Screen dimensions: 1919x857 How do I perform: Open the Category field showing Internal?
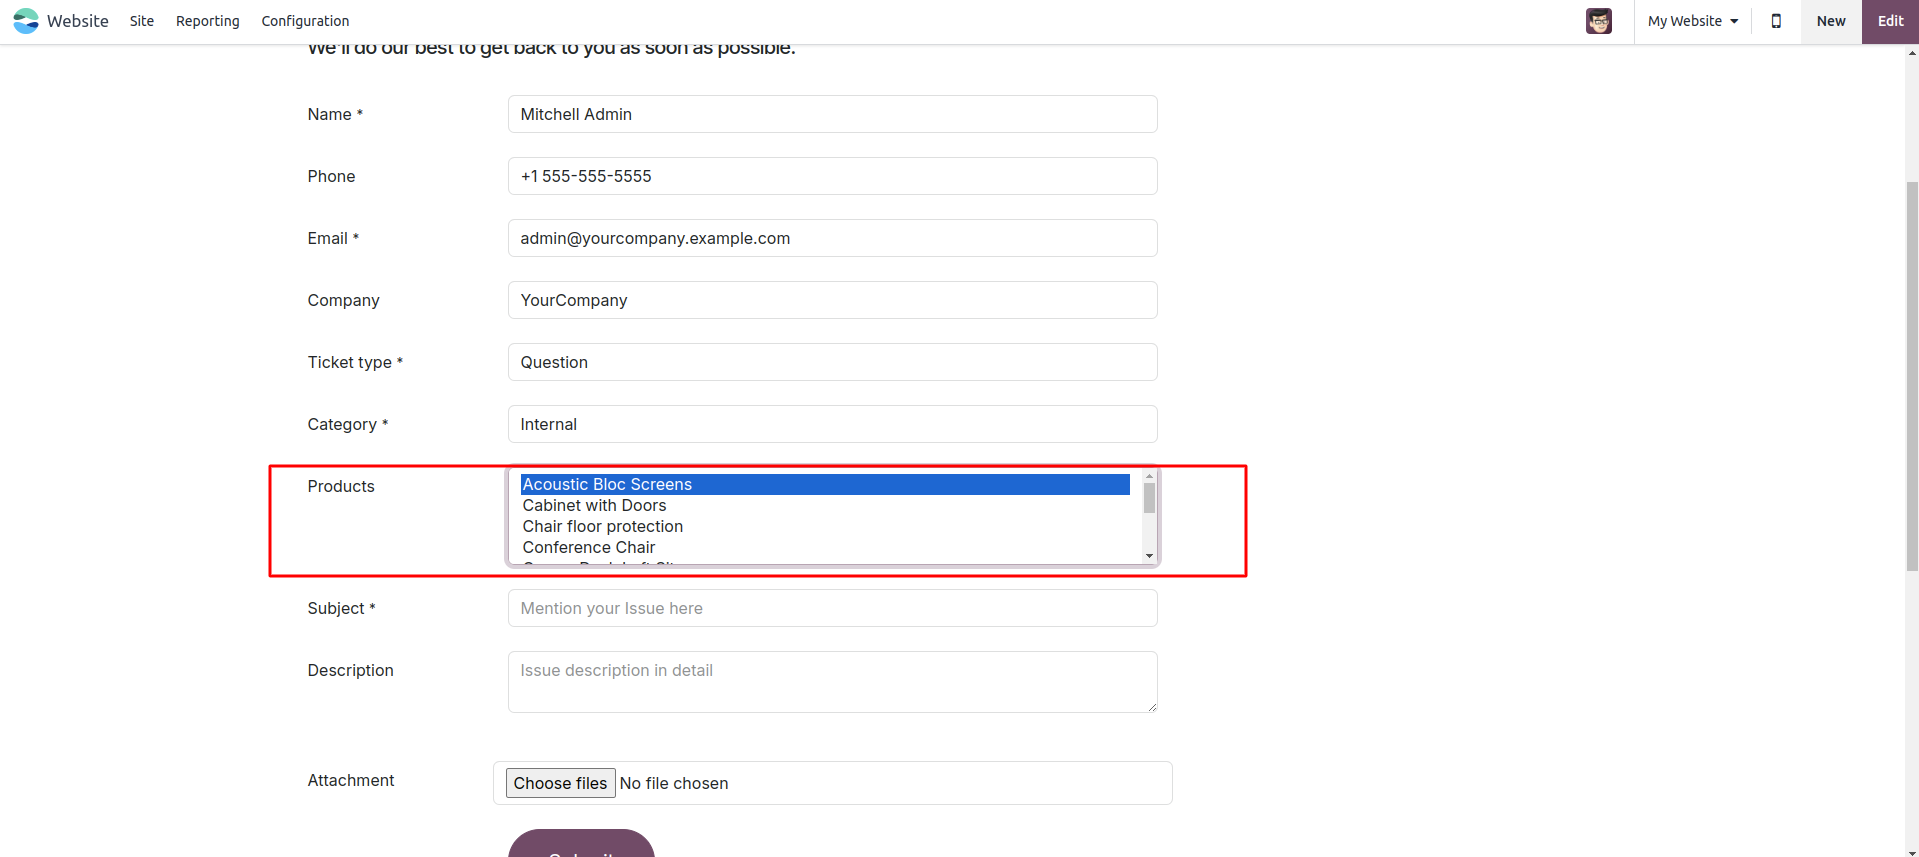832,424
